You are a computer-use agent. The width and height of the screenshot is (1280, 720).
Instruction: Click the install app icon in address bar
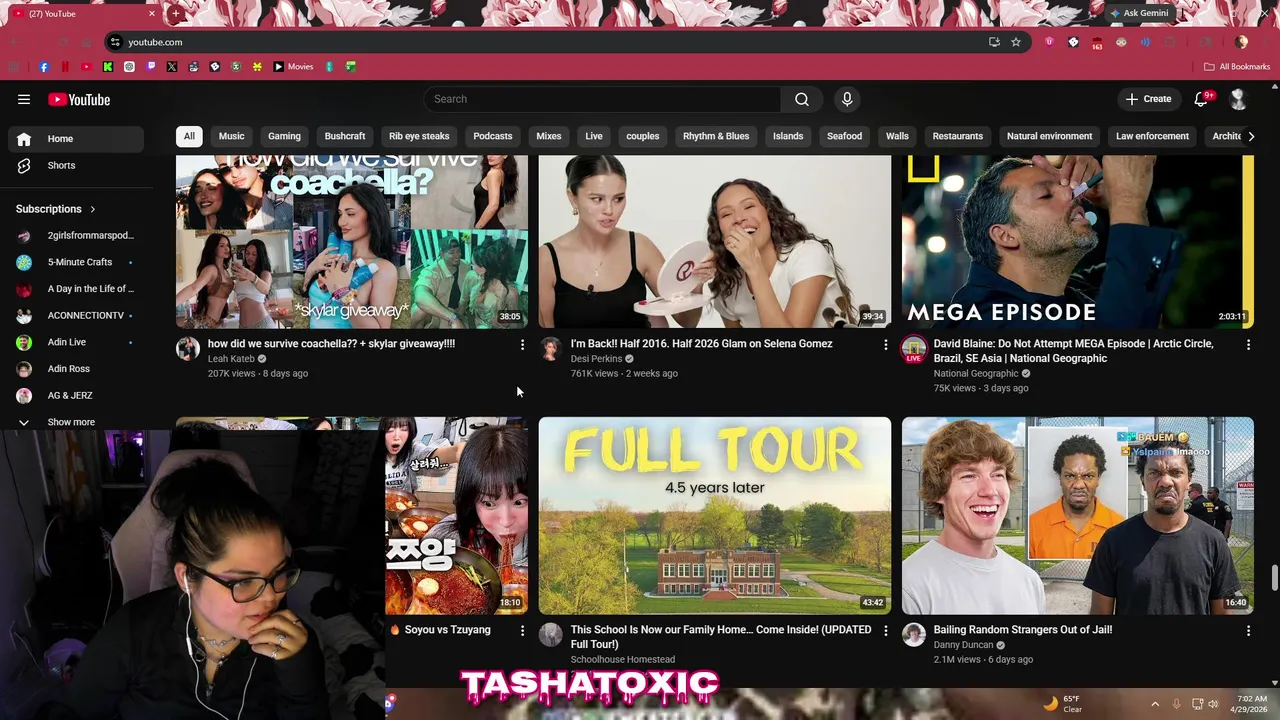pos(994,42)
